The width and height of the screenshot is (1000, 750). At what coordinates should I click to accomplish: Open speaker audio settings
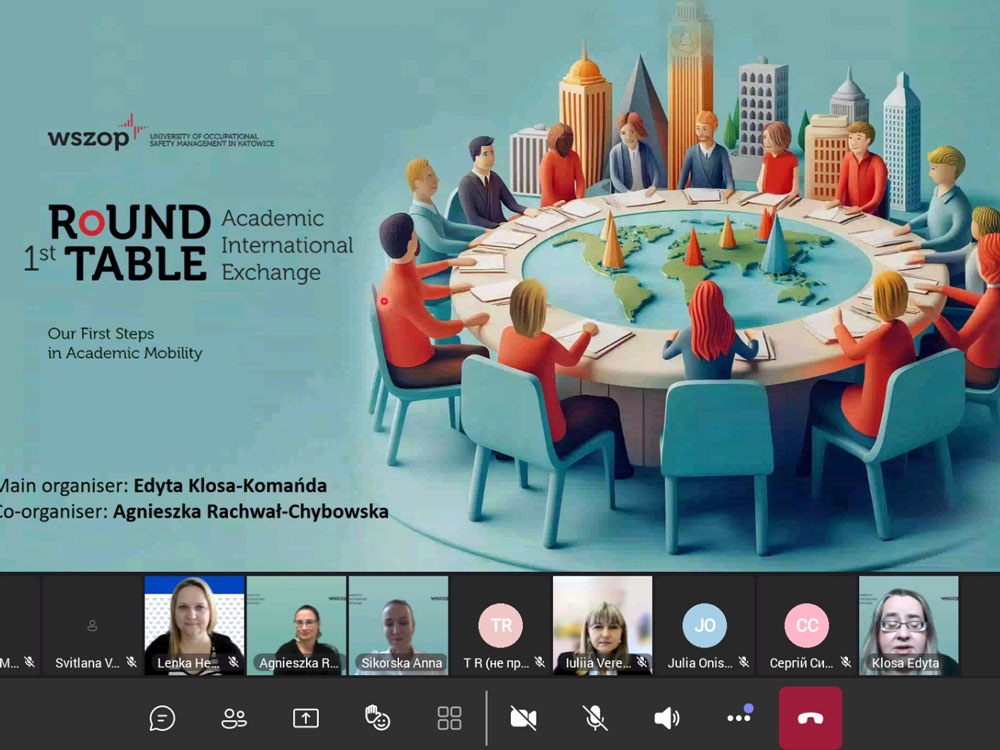tap(667, 718)
